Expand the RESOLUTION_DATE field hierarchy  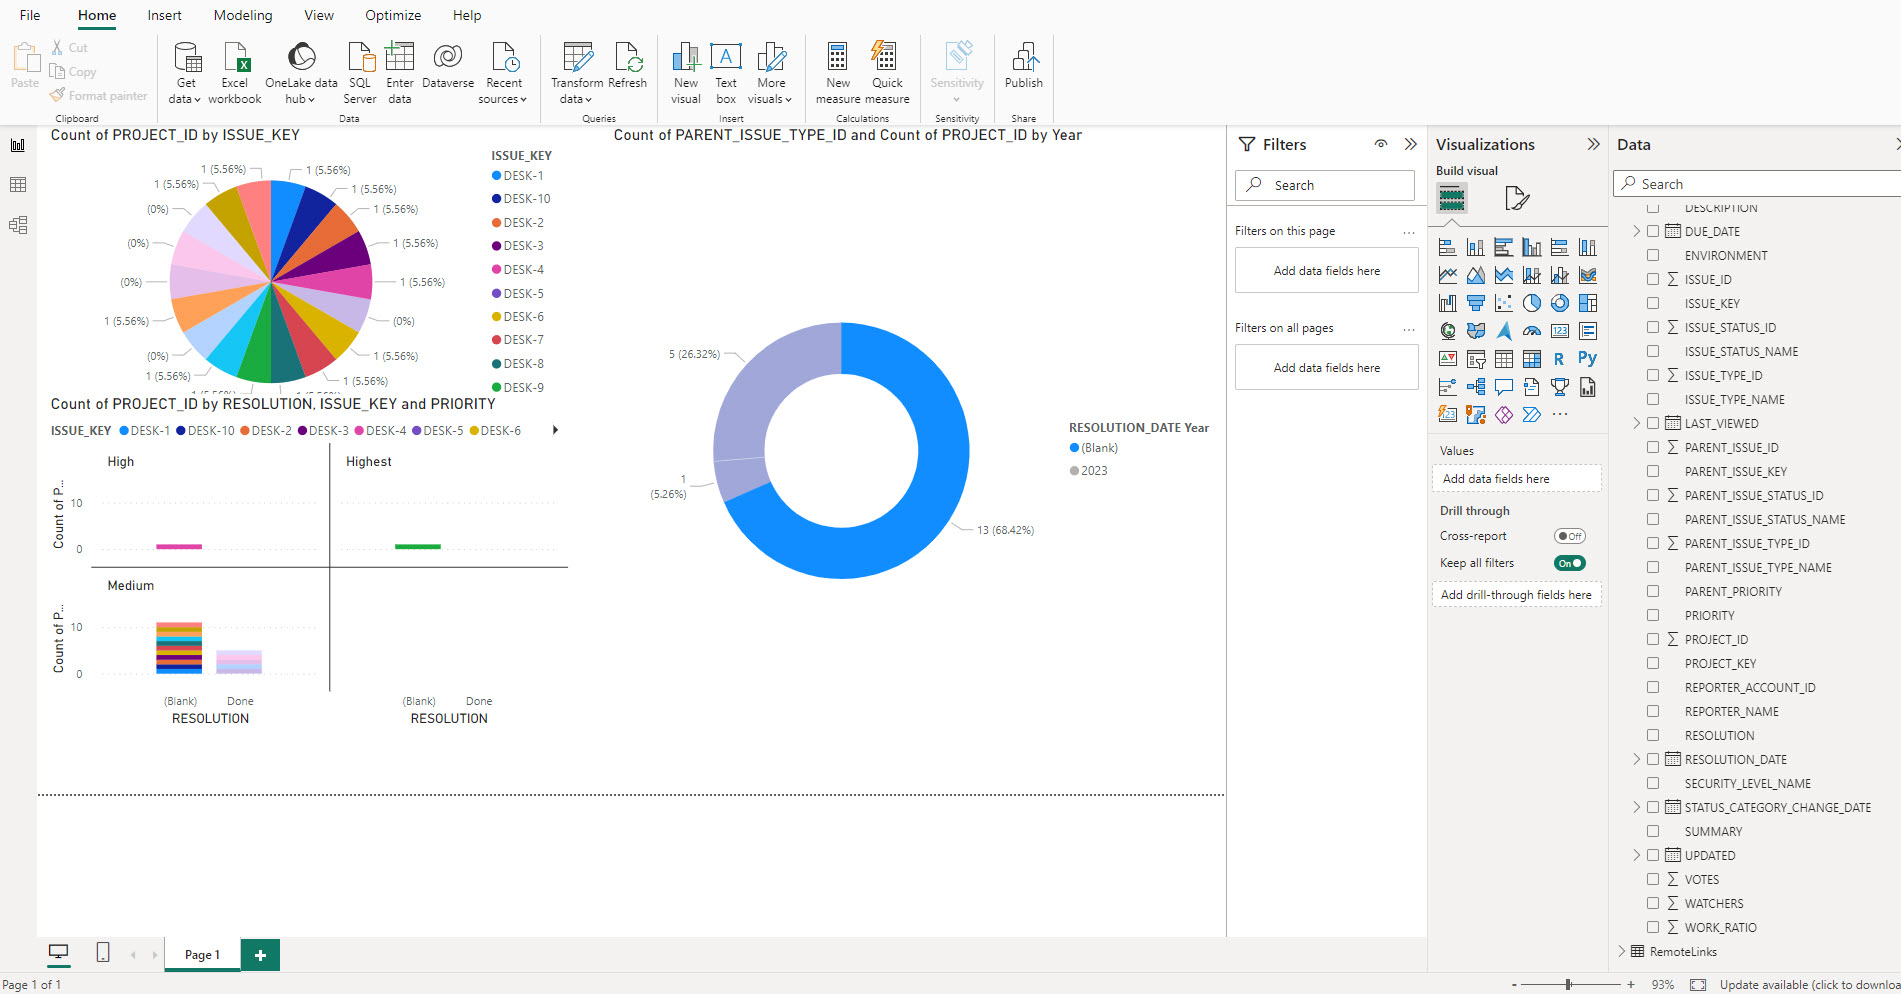[x=1637, y=760]
